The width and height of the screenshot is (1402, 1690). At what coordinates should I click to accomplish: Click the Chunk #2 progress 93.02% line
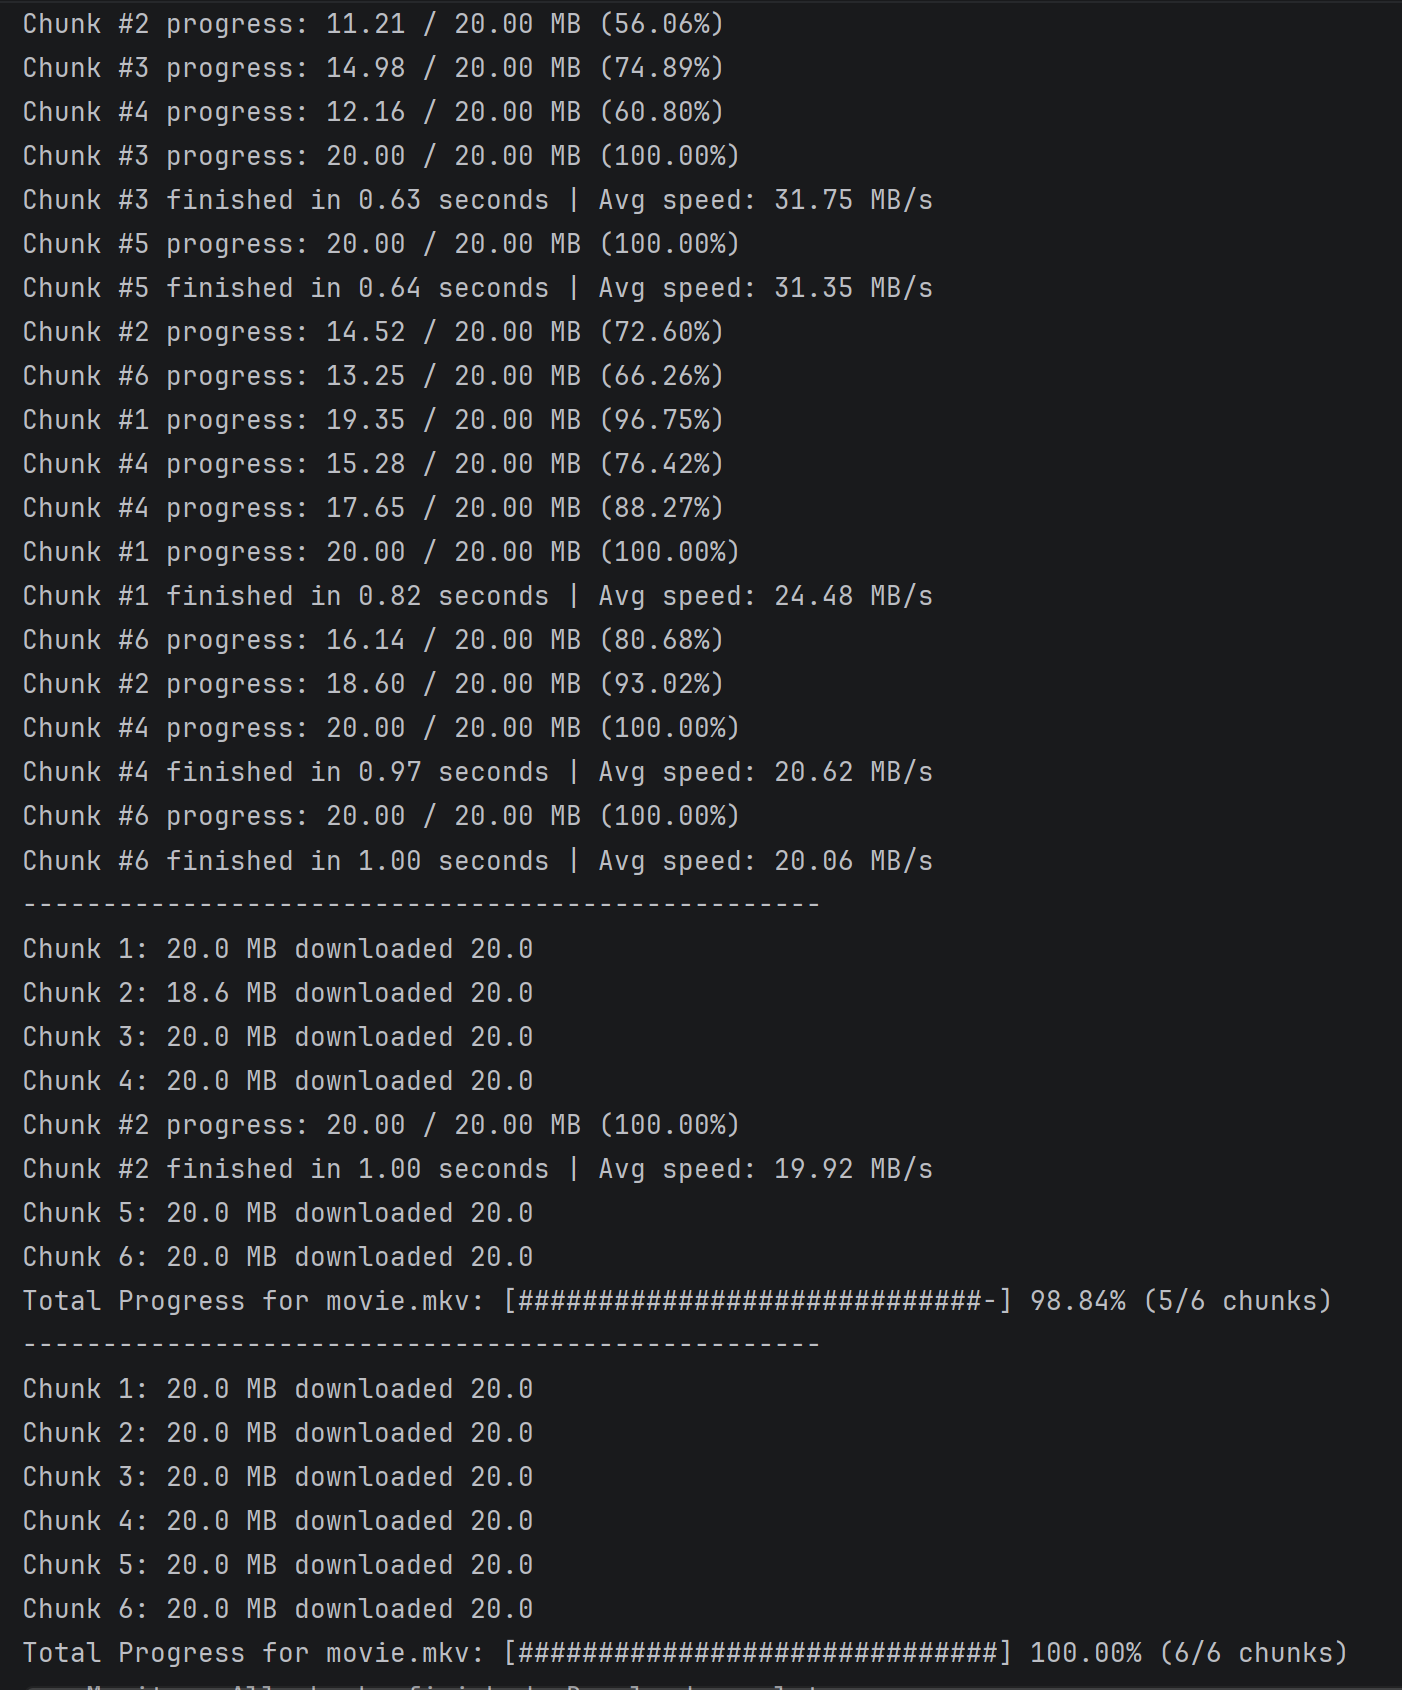click(373, 683)
